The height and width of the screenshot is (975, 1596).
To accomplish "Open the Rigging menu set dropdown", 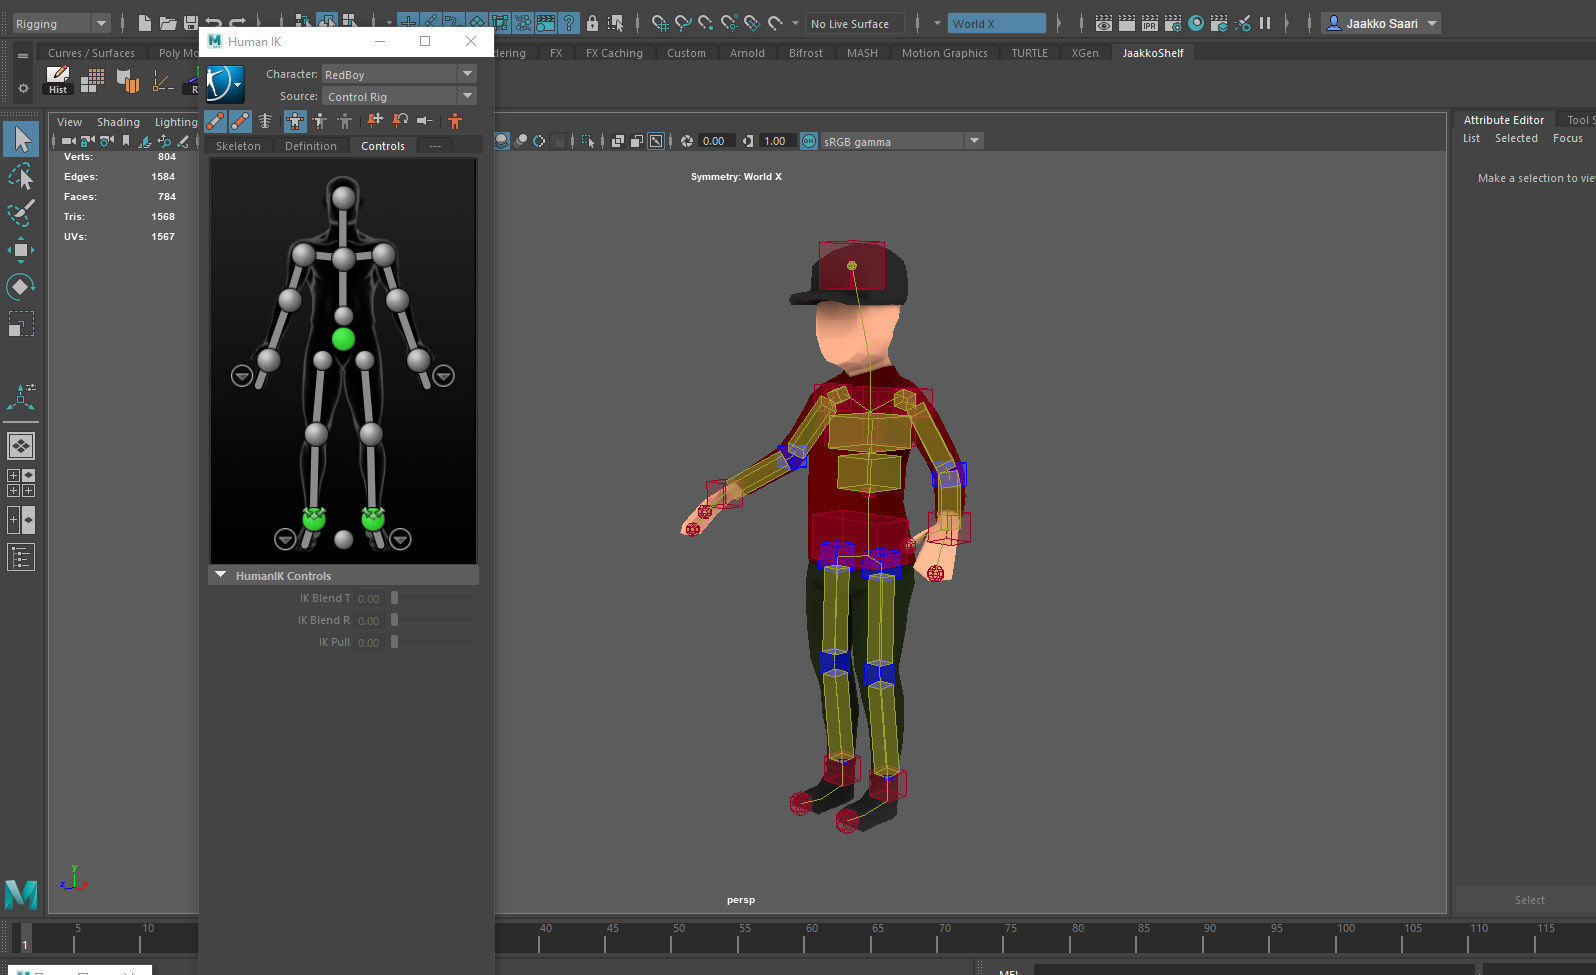I will [60, 23].
